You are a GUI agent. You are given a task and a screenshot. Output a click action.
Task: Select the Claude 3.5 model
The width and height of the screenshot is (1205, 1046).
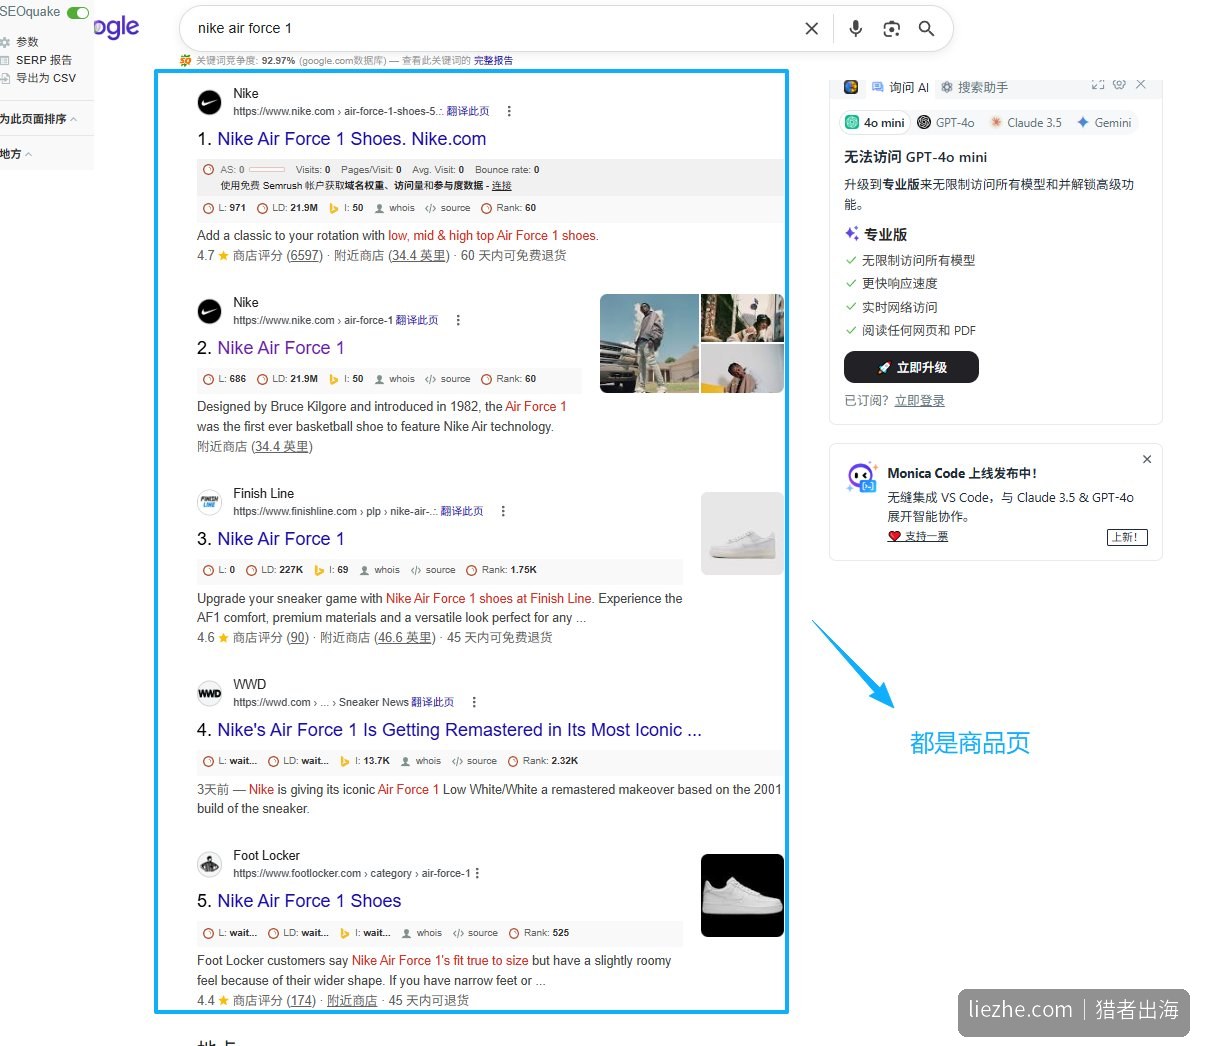(x=1026, y=123)
